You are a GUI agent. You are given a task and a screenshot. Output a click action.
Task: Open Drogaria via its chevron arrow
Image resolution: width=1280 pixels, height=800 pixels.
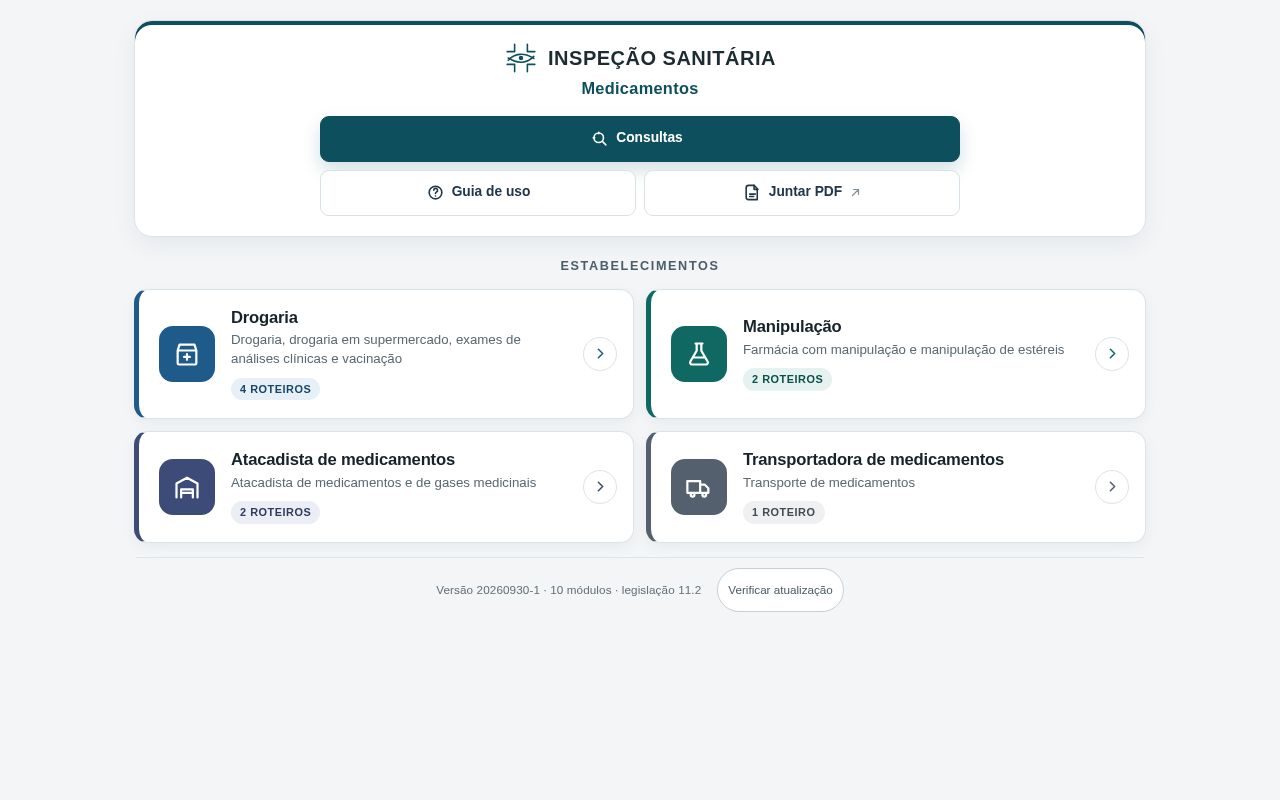point(600,354)
